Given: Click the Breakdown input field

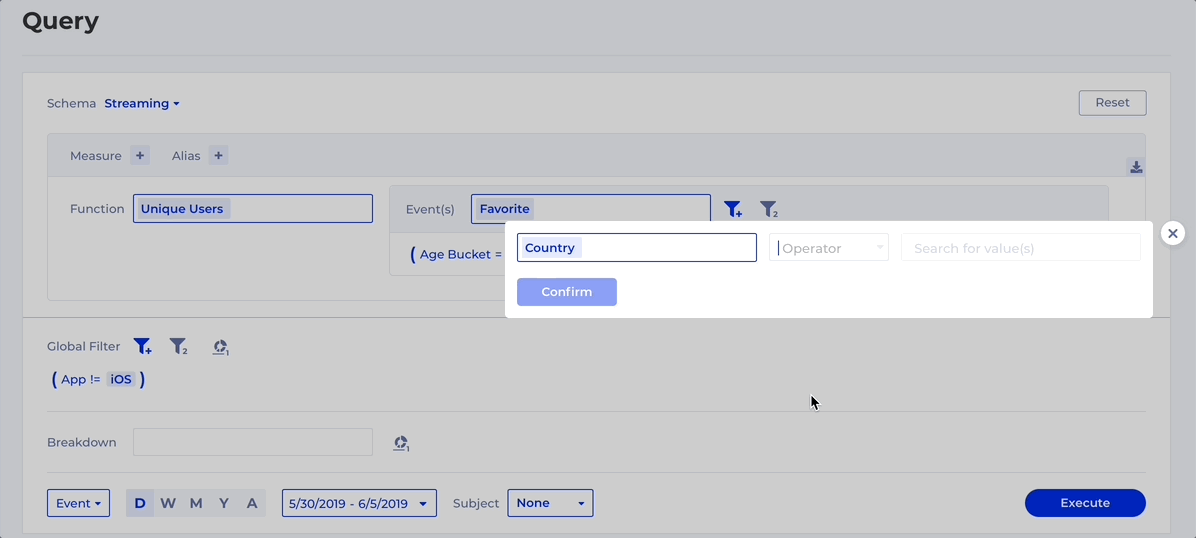Looking at the screenshot, I should [252, 442].
